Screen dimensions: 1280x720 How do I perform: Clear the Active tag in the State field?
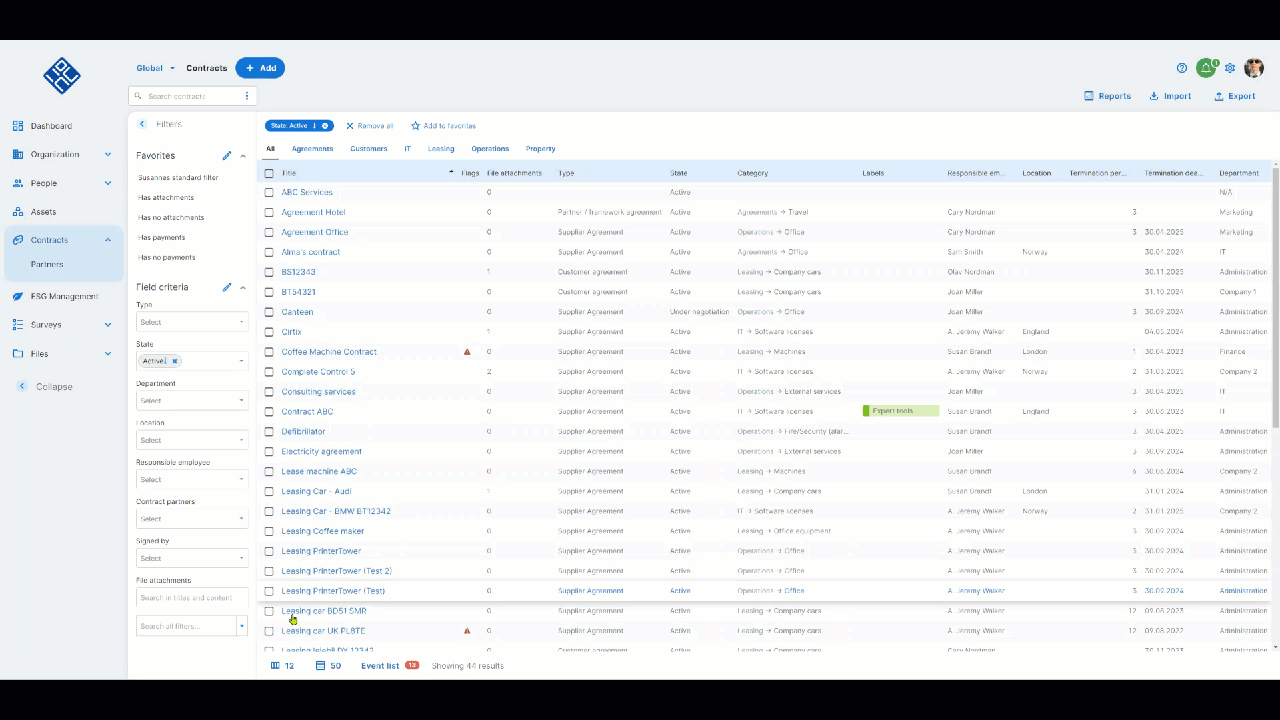click(x=175, y=361)
